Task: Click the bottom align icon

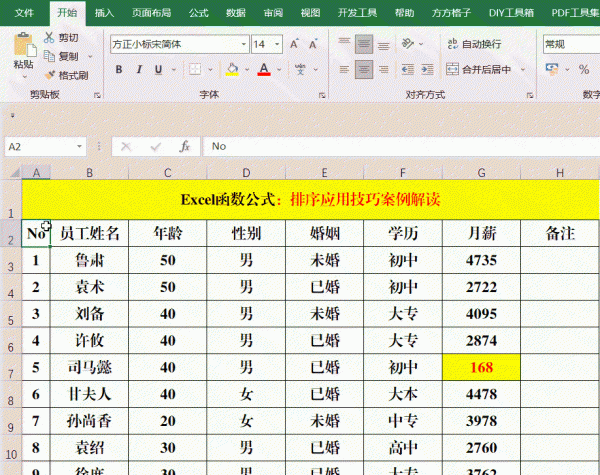Action: tap(383, 44)
